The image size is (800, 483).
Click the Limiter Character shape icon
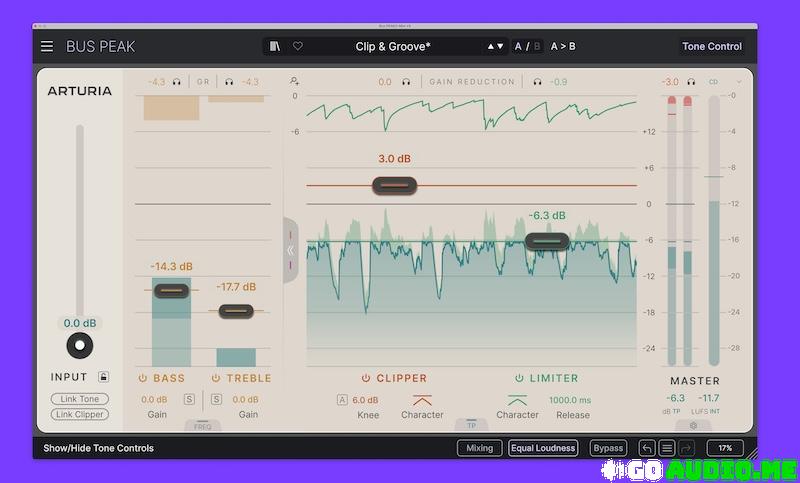pos(517,400)
